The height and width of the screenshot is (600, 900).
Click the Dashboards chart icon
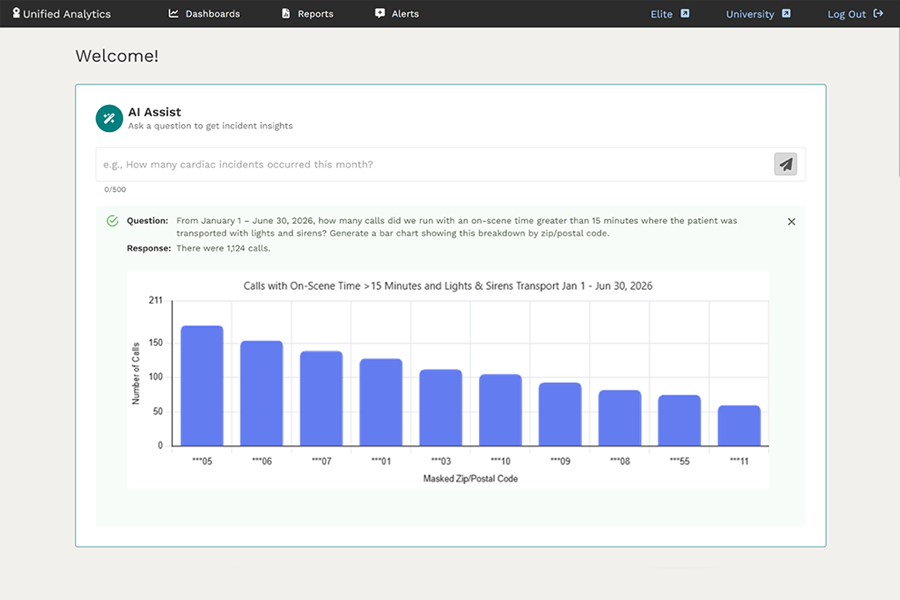pos(173,13)
